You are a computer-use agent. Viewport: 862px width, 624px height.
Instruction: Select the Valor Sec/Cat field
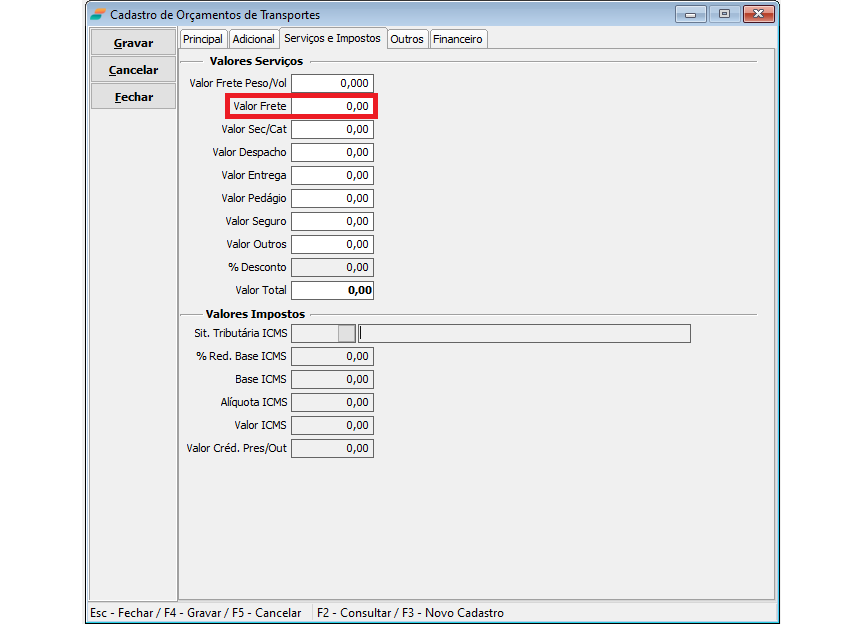pyautogui.click(x=332, y=129)
